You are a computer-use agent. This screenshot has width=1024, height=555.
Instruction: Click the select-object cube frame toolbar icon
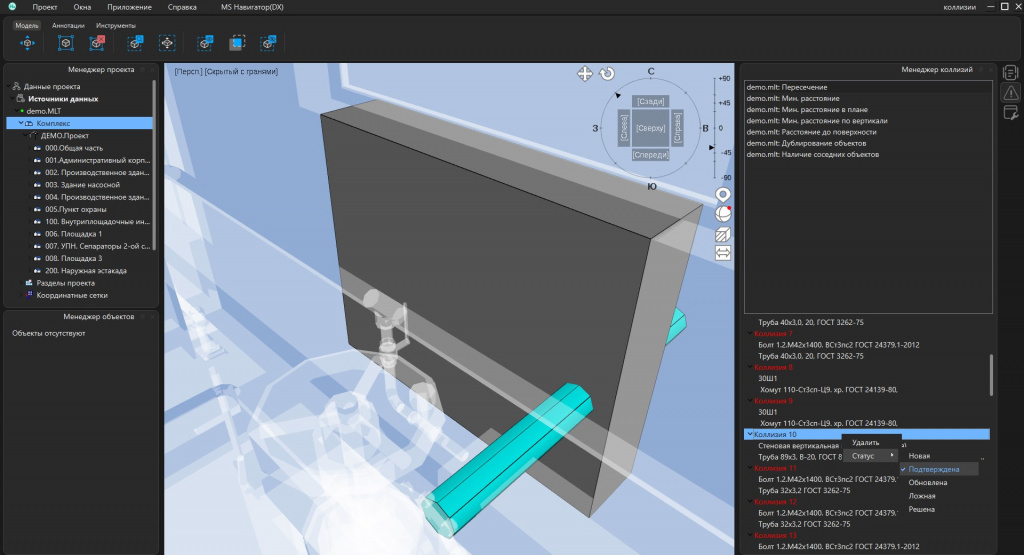65,43
